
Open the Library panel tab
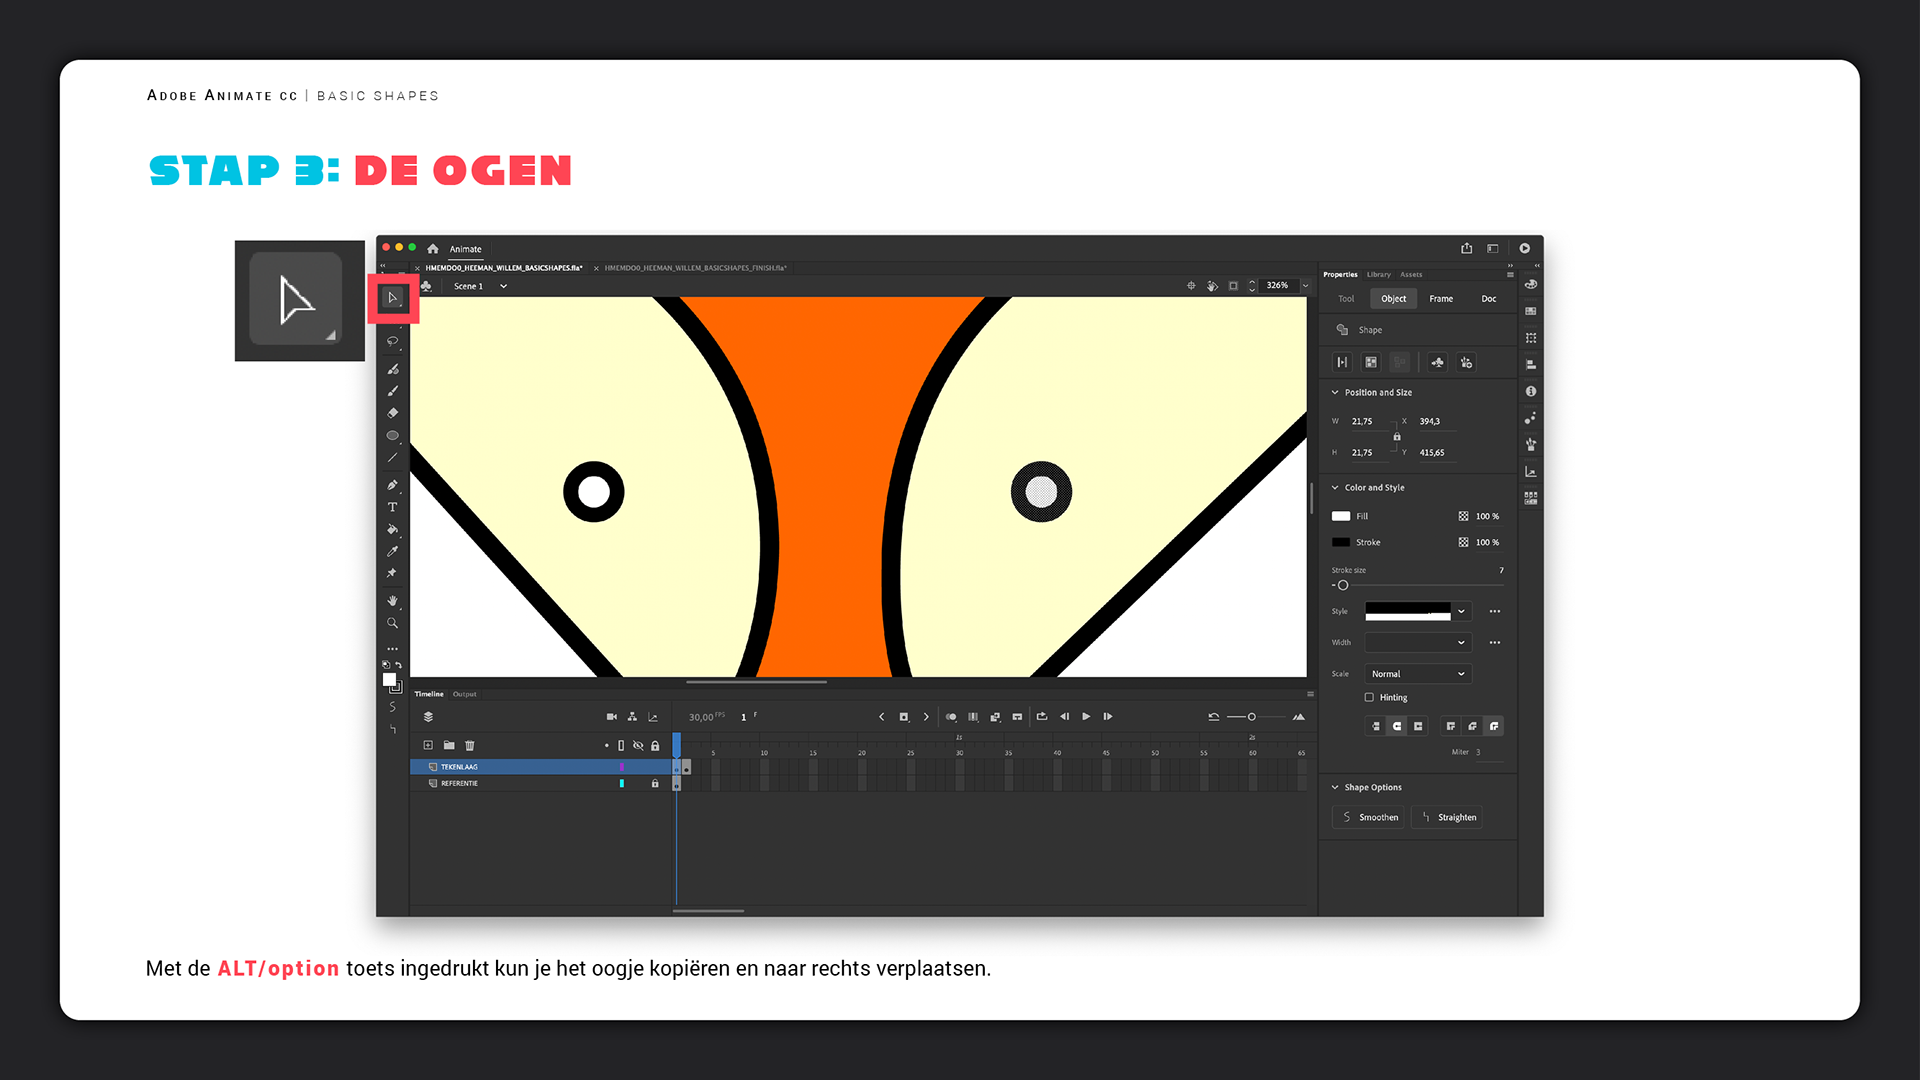tap(1378, 274)
